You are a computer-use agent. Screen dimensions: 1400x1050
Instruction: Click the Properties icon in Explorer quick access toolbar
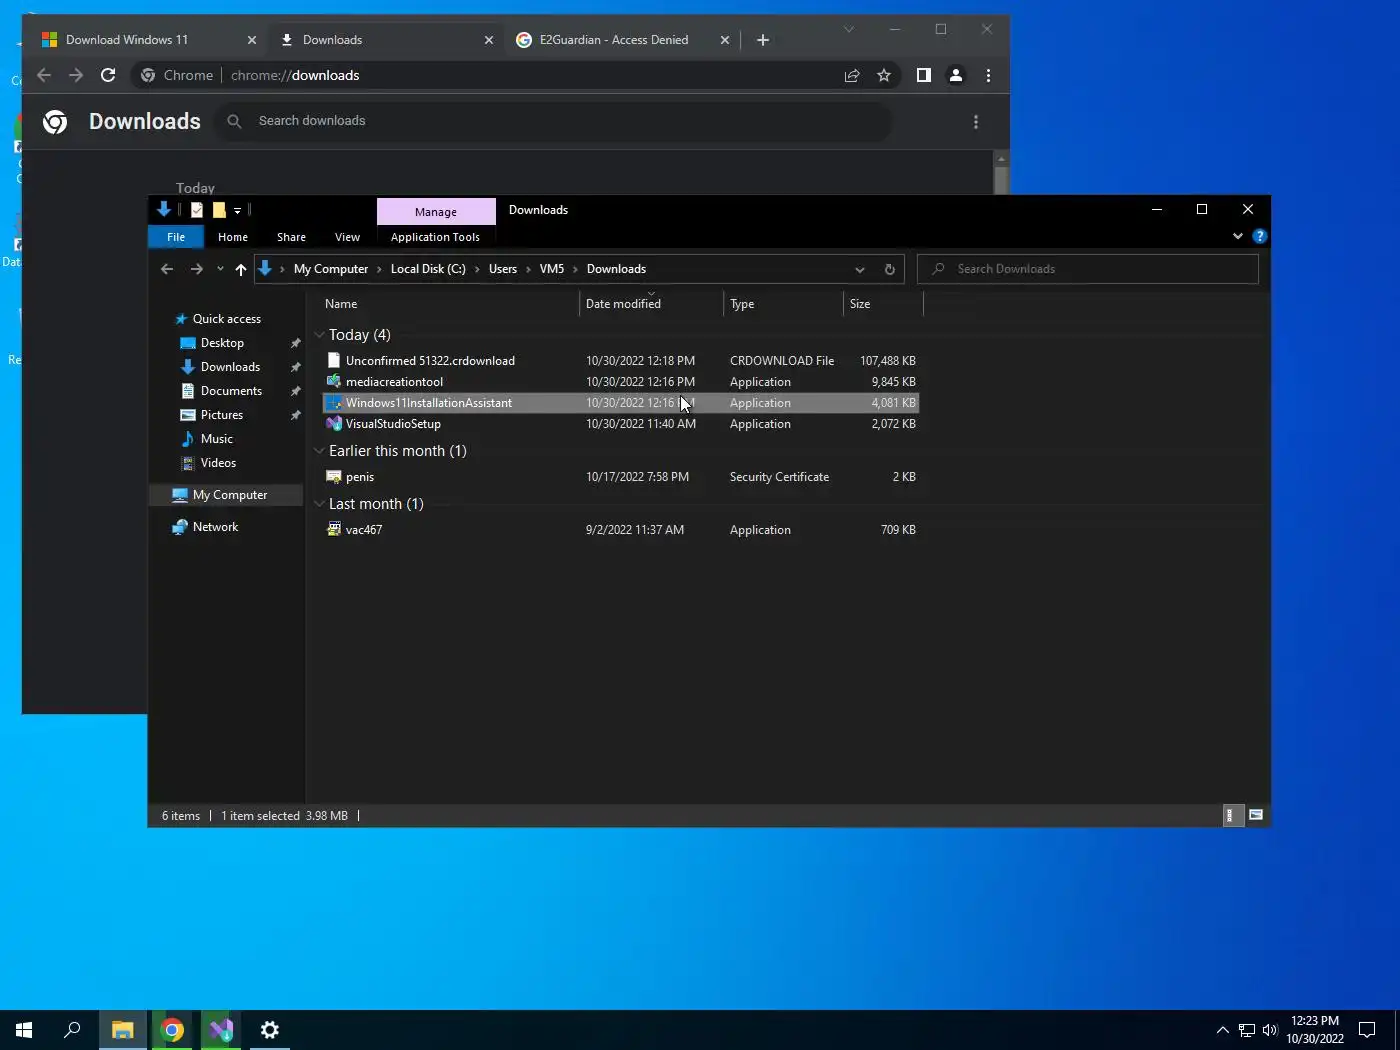[197, 210]
